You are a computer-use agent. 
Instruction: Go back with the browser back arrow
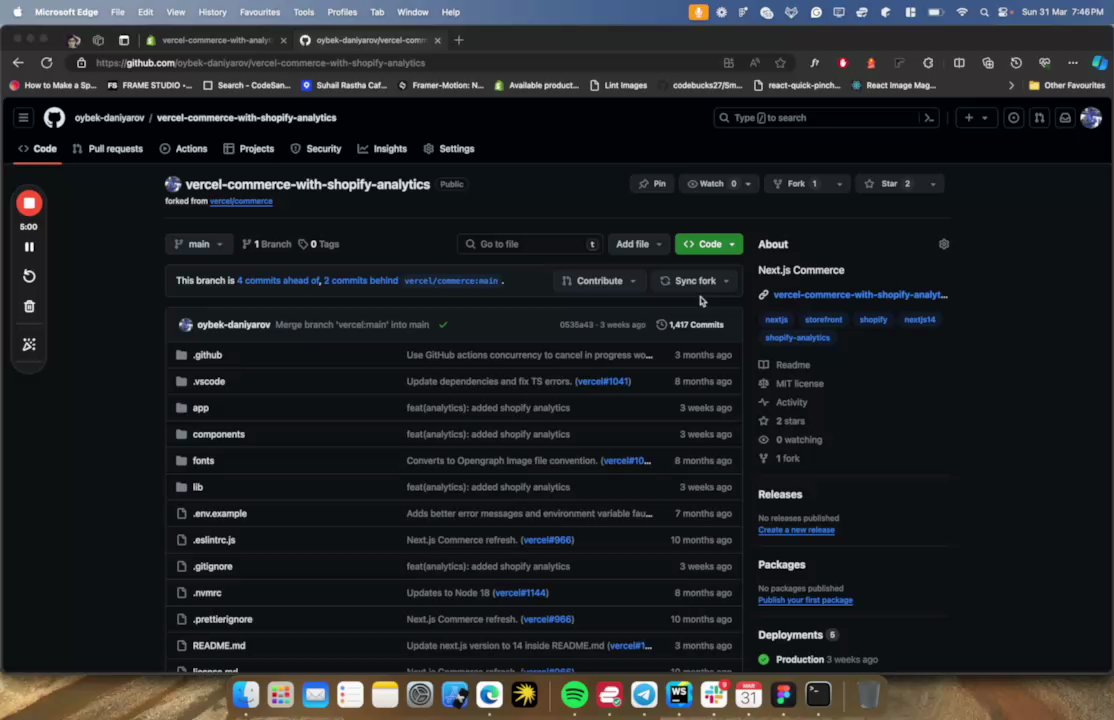(x=18, y=63)
